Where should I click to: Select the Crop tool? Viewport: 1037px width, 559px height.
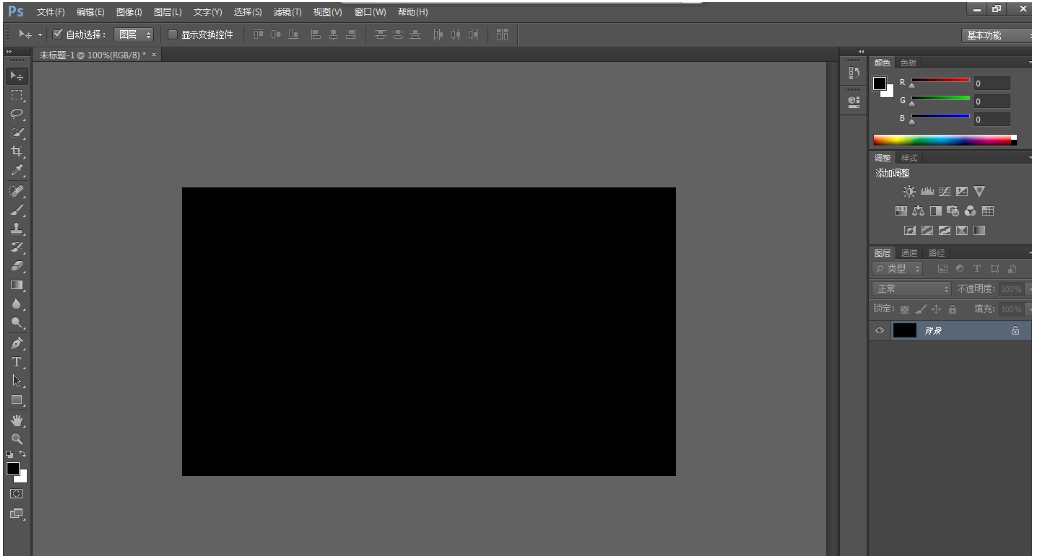(17, 151)
